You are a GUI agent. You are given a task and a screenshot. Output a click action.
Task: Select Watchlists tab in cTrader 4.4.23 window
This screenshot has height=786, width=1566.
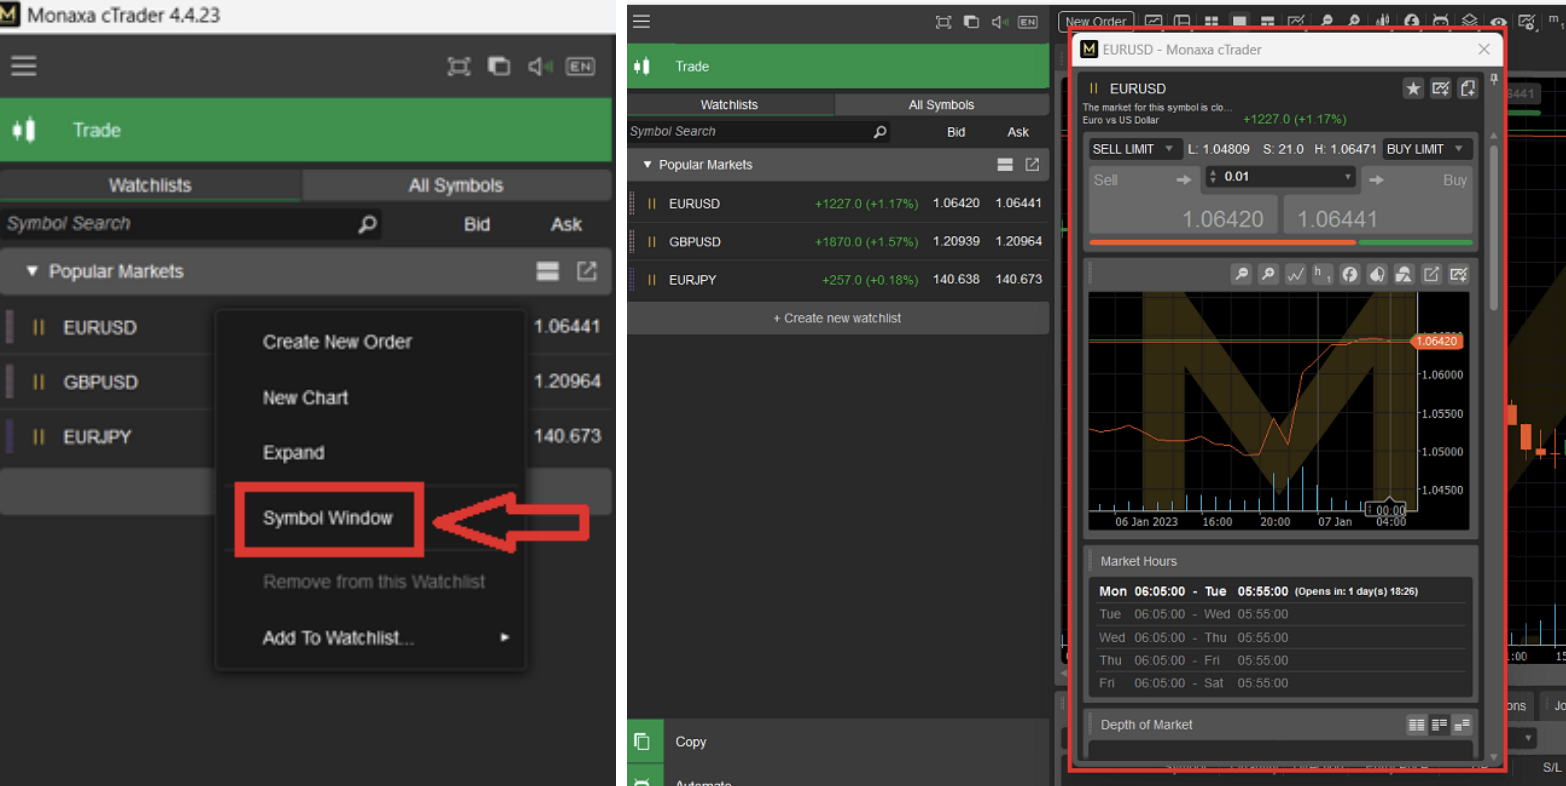(150, 185)
